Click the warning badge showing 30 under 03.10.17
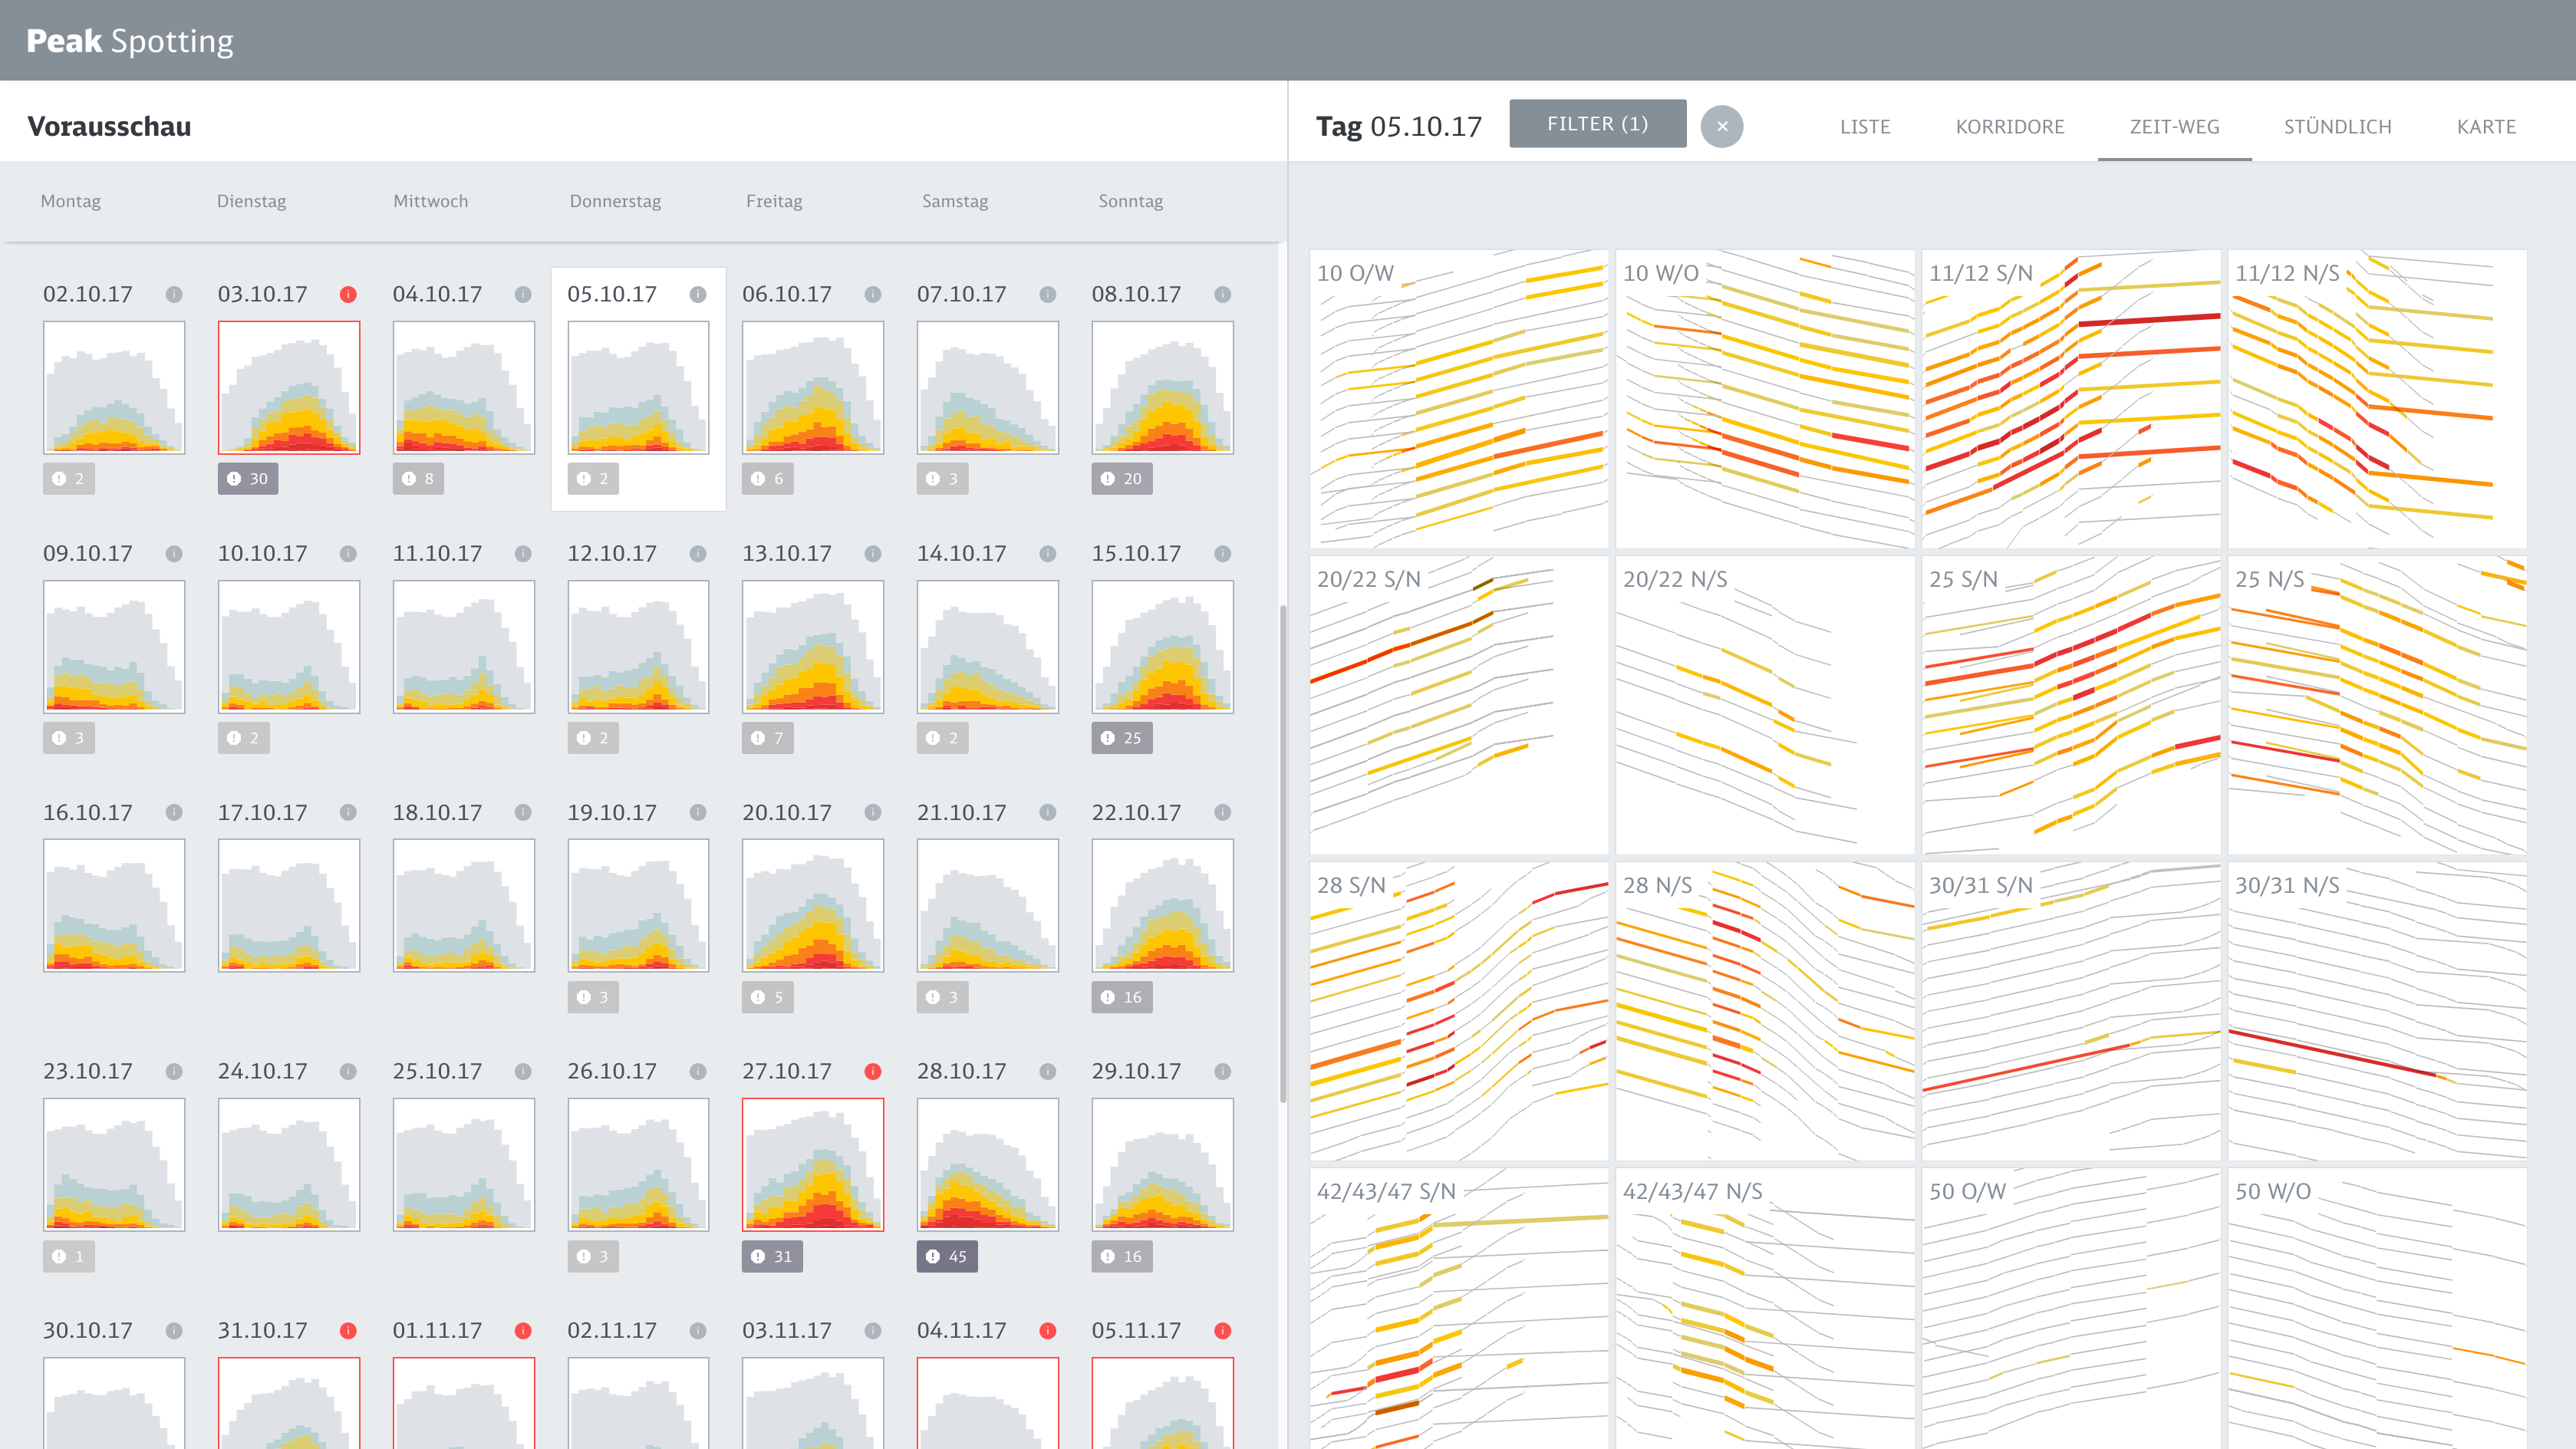Image resolution: width=2576 pixels, height=1449 pixels. pos(247,478)
